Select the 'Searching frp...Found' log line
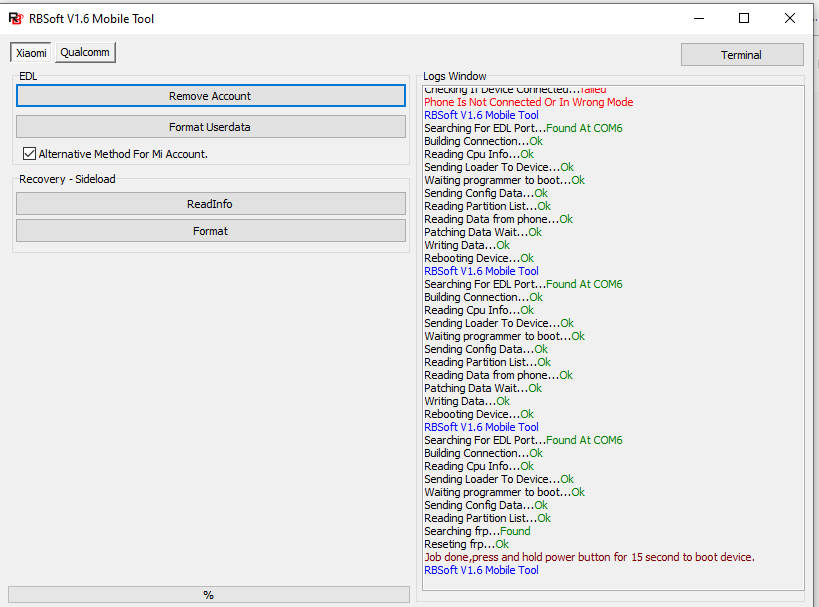Viewport: 819px width, 607px height. [x=477, y=531]
